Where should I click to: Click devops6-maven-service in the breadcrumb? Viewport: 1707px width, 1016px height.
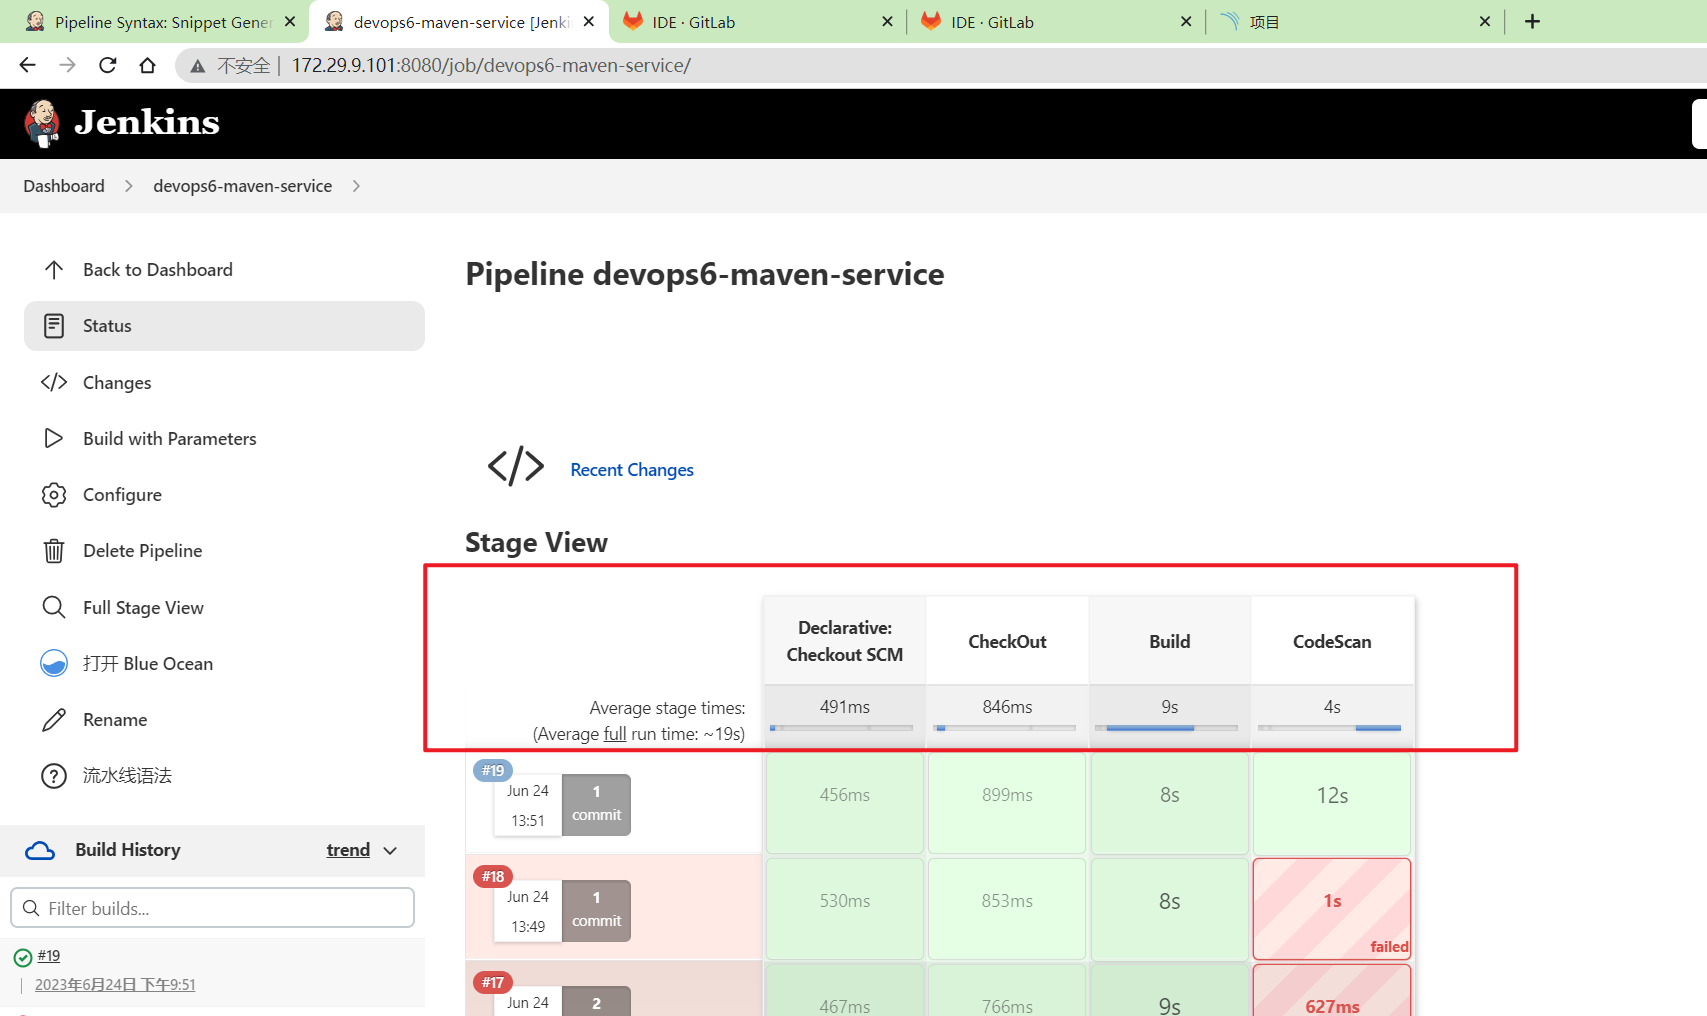pyautogui.click(x=242, y=186)
